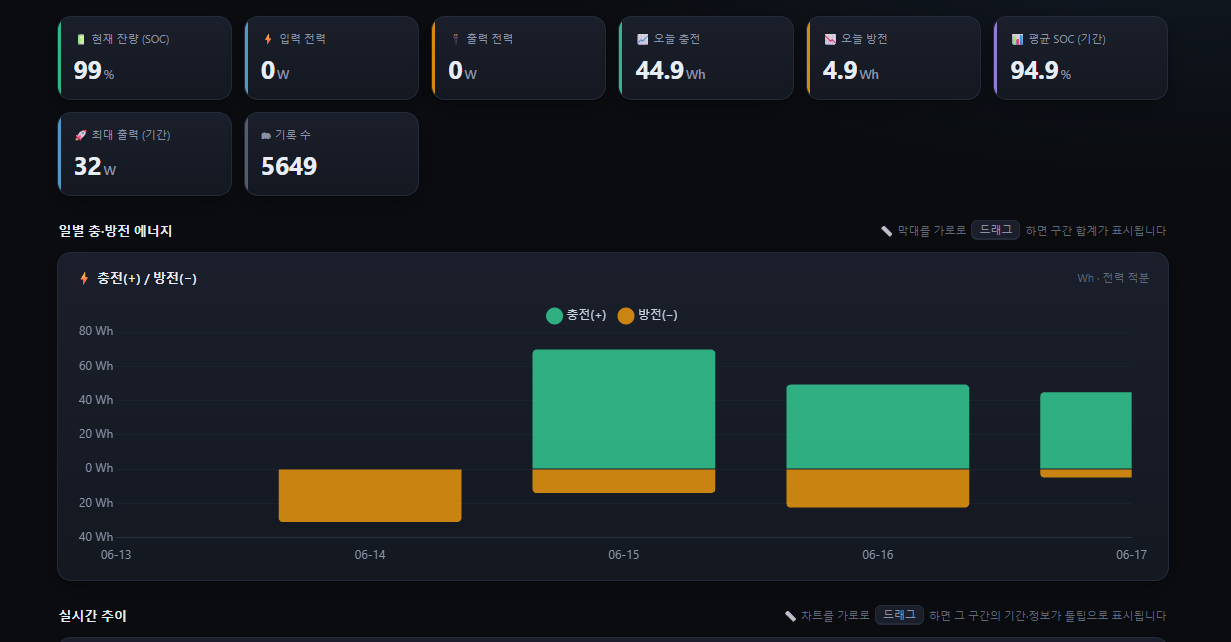This screenshot has height=642, width=1231.
Task: Click the battery icon on the SOC card
Action: click(81, 39)
